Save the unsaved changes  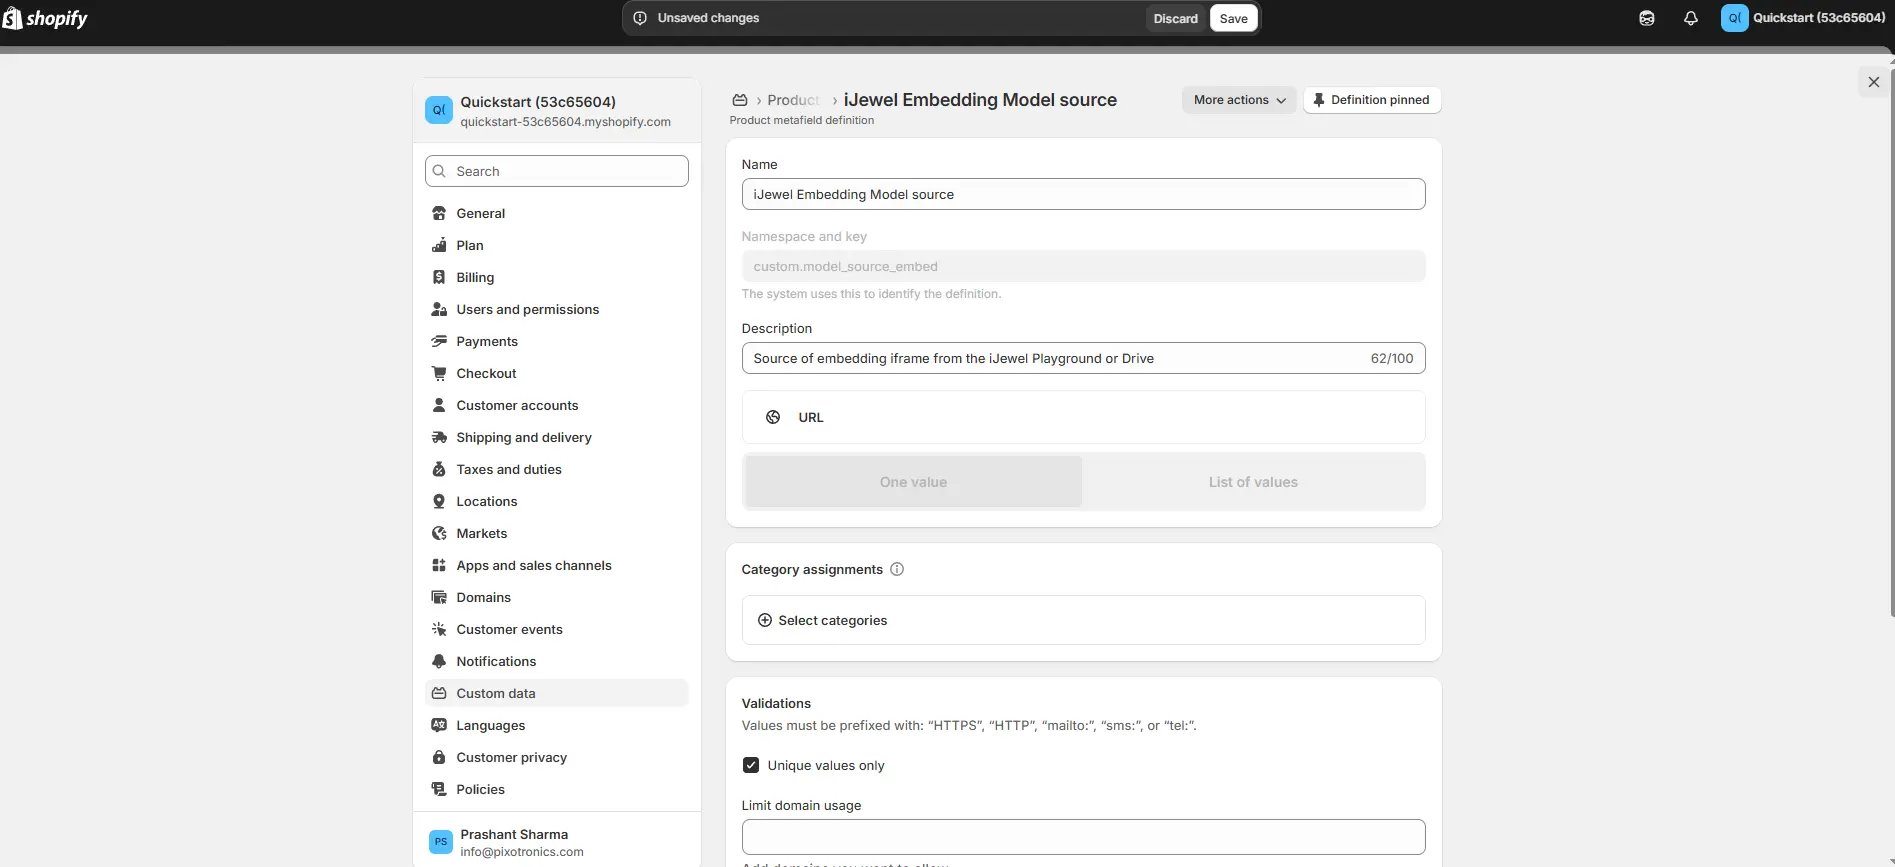[x=1233, y=18]
